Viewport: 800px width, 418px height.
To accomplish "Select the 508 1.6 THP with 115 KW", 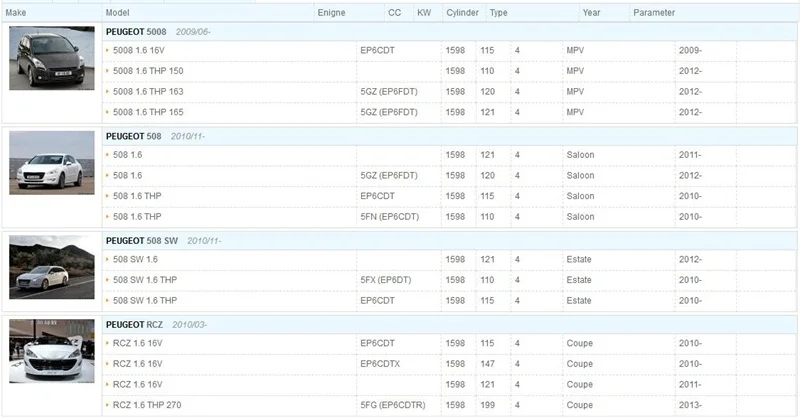I will (137, 196).
